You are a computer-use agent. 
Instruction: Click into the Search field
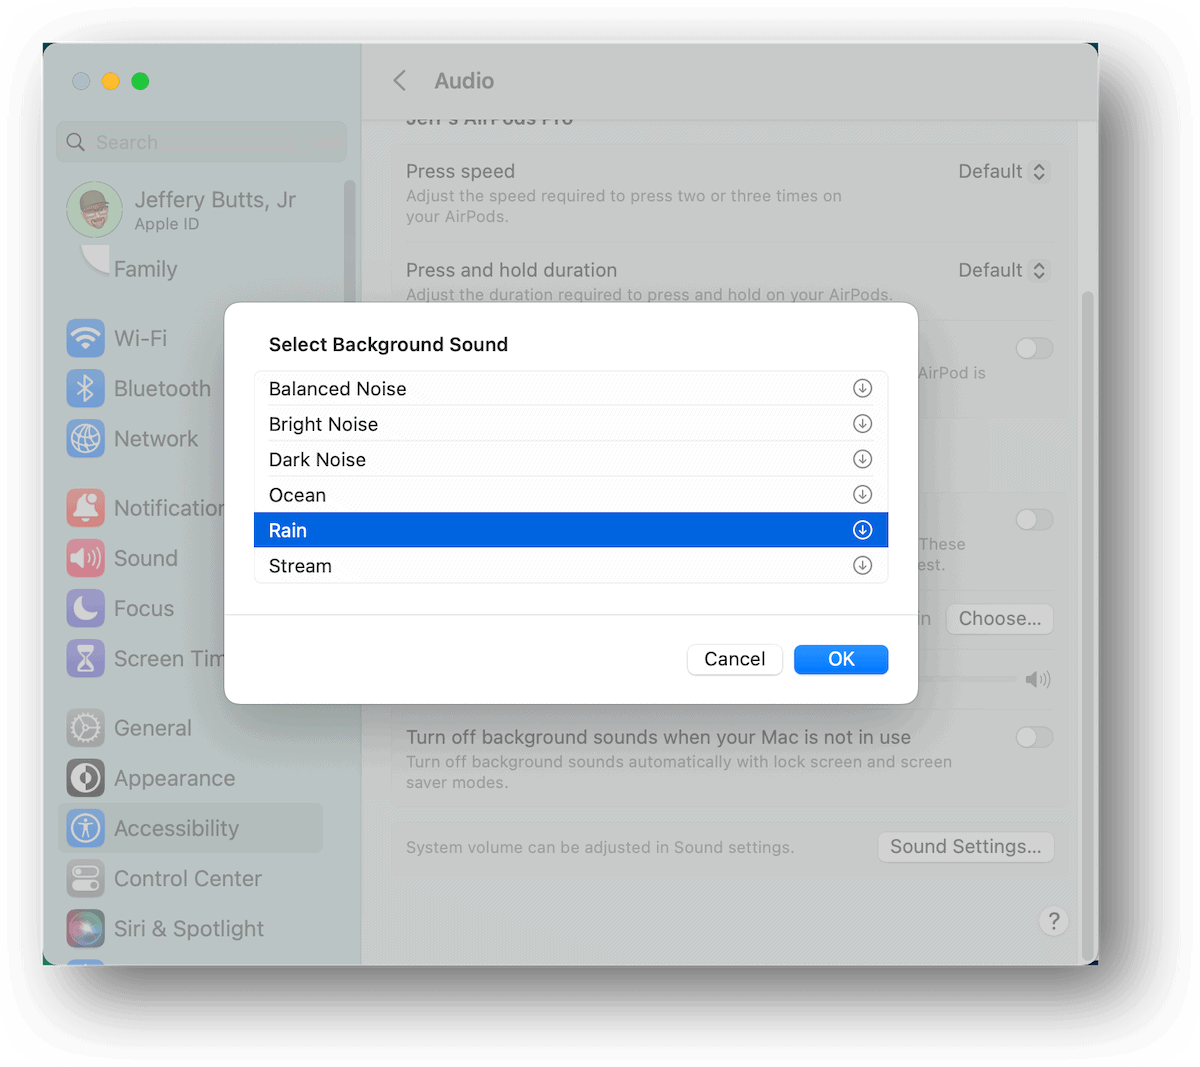pyautogui.click(x=202, y=142)
